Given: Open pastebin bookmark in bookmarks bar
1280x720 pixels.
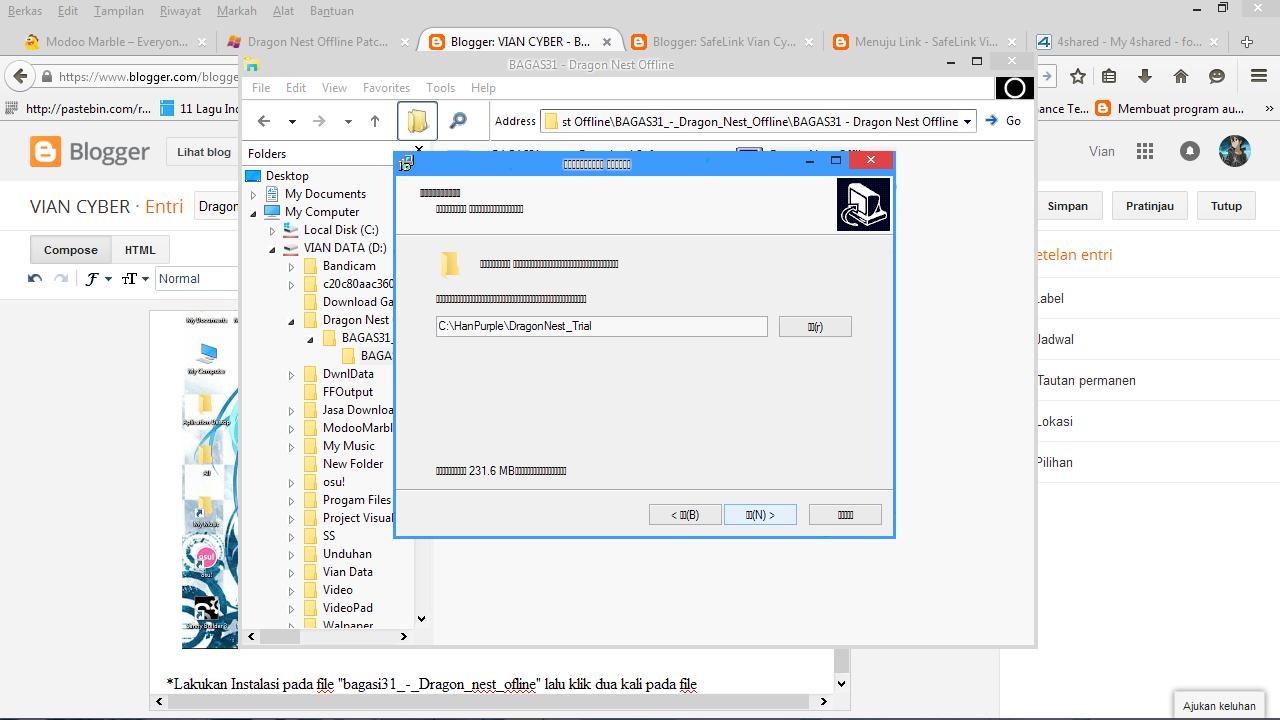Looking at the screenshot, I should click(79, 108).
